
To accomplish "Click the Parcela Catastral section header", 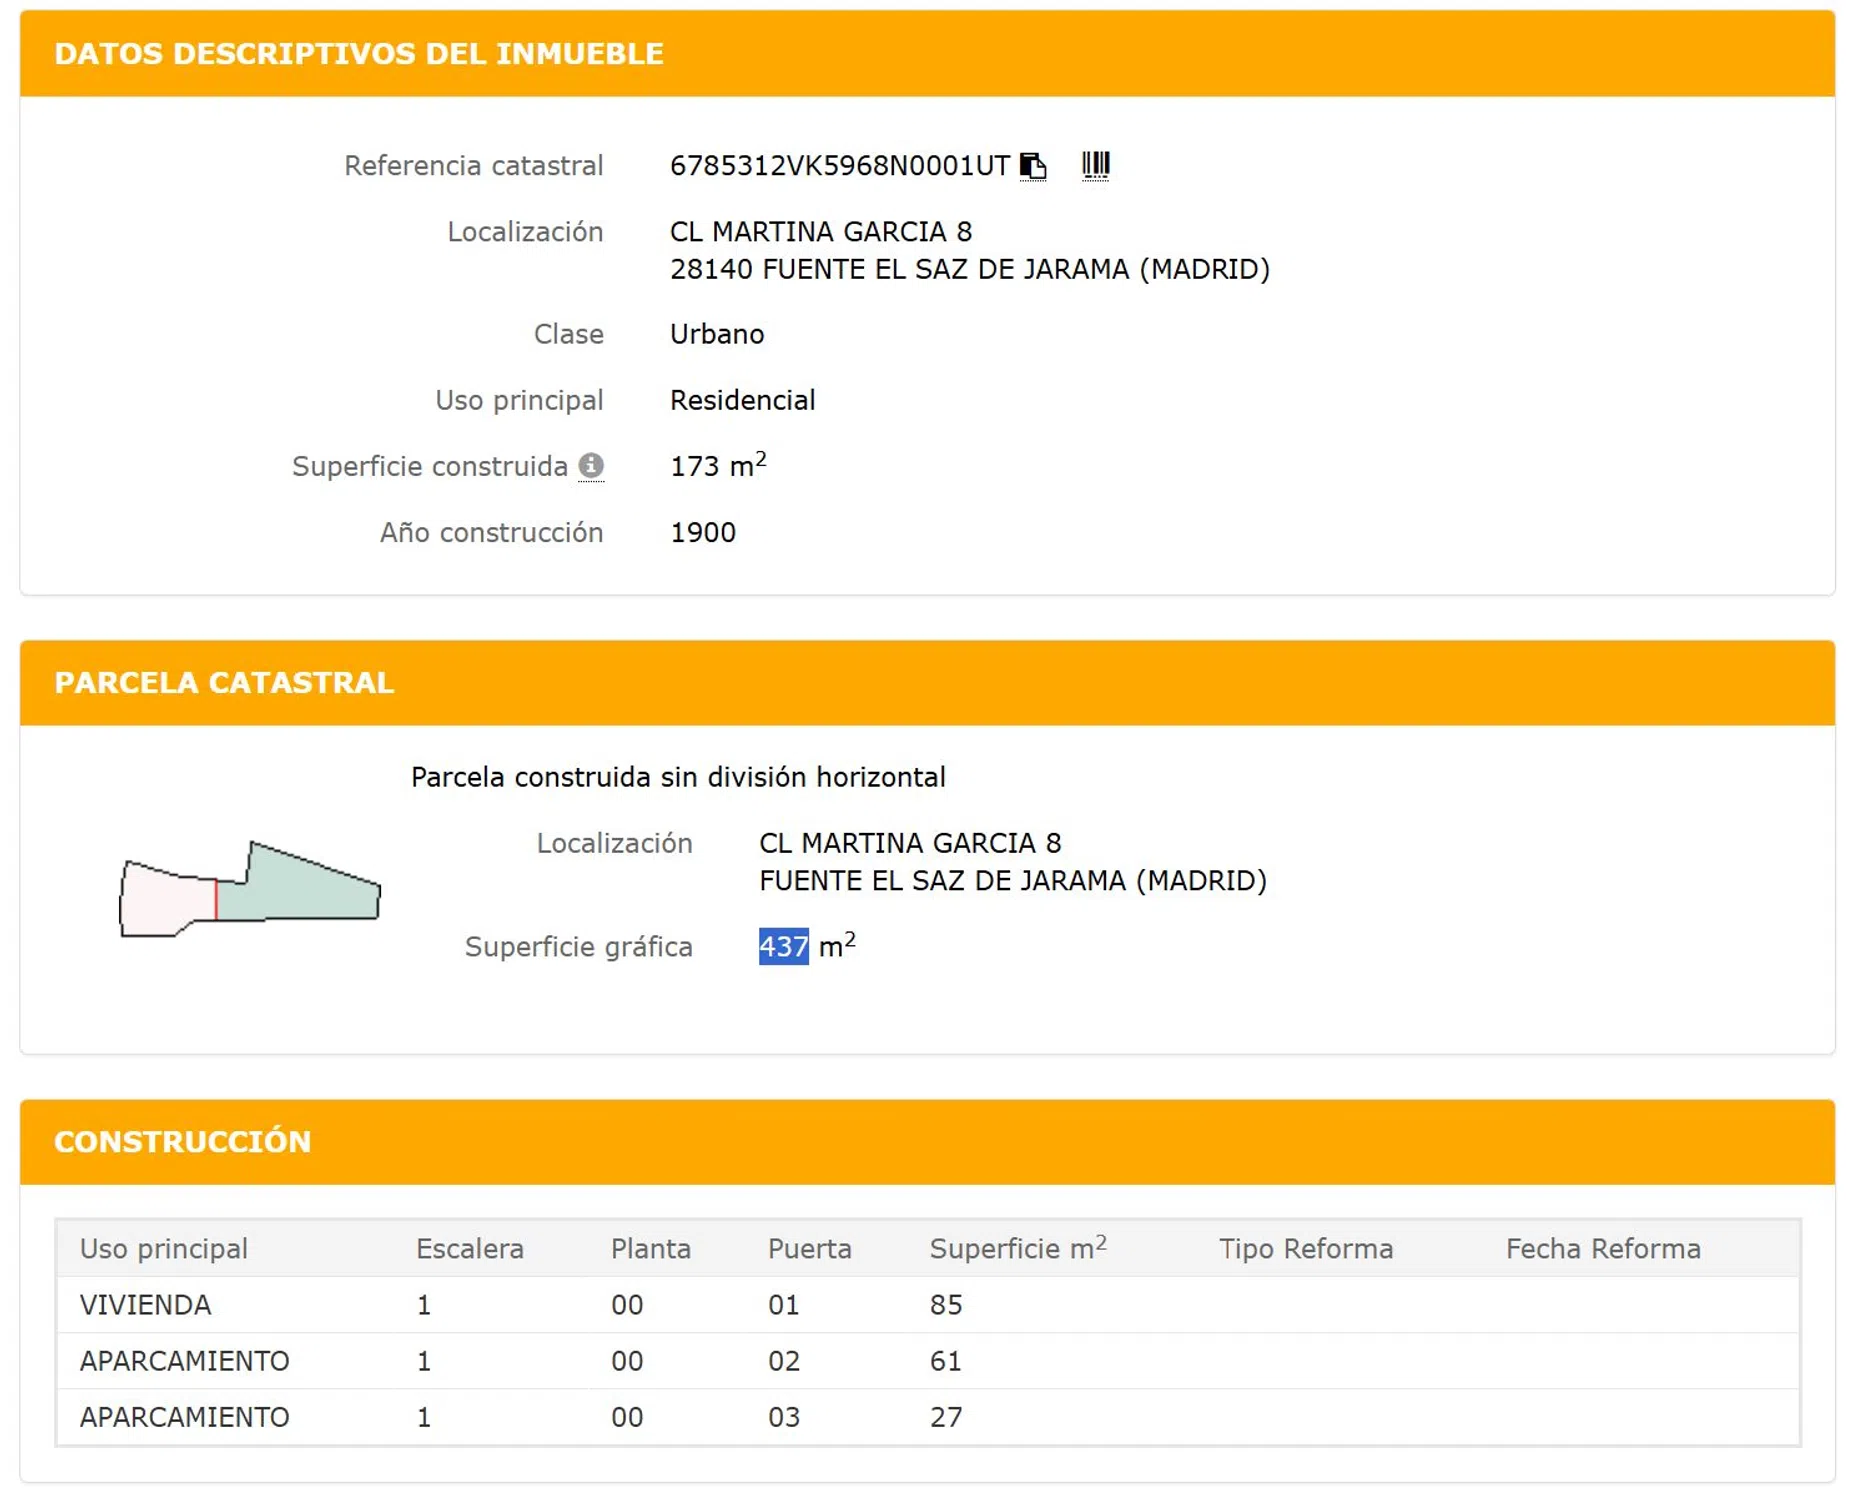I will tap(224, 683).
